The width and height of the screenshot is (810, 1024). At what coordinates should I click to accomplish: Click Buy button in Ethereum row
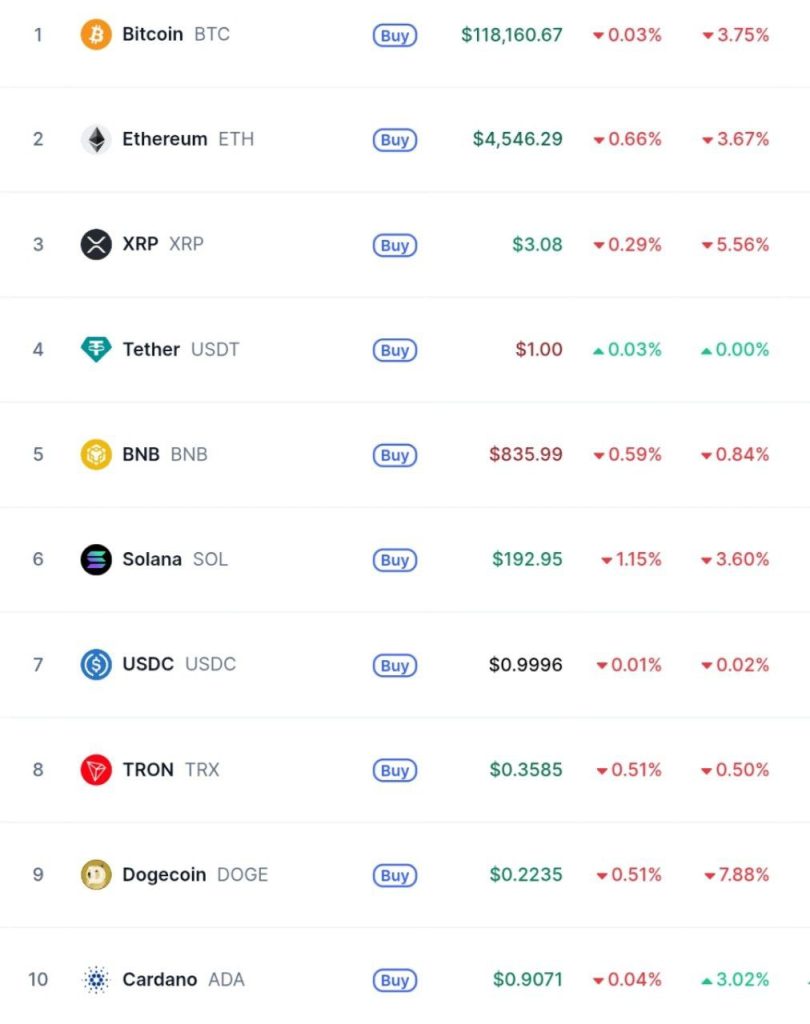click(x=395, y=140)
